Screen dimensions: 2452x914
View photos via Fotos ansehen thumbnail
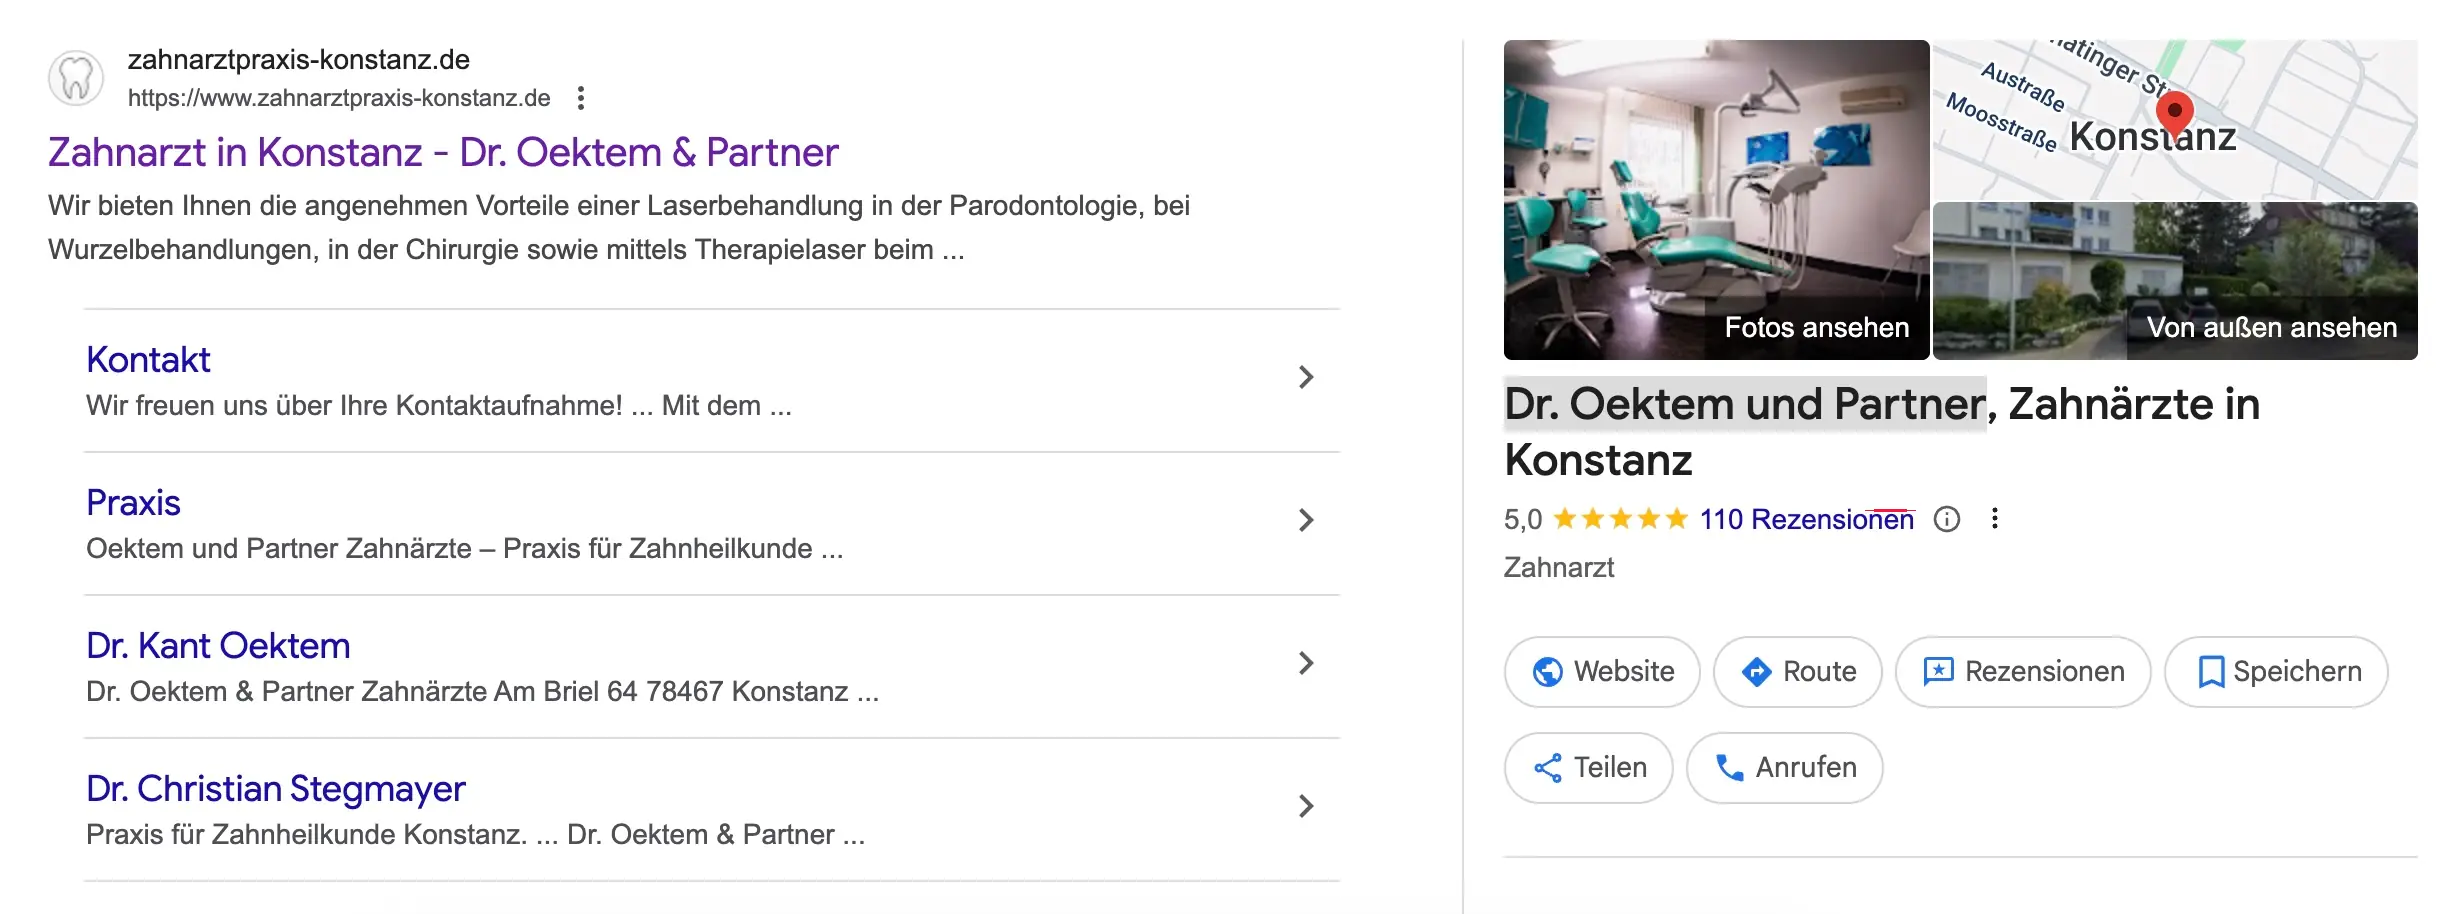pyautogui.click(x=1716, y=200)
